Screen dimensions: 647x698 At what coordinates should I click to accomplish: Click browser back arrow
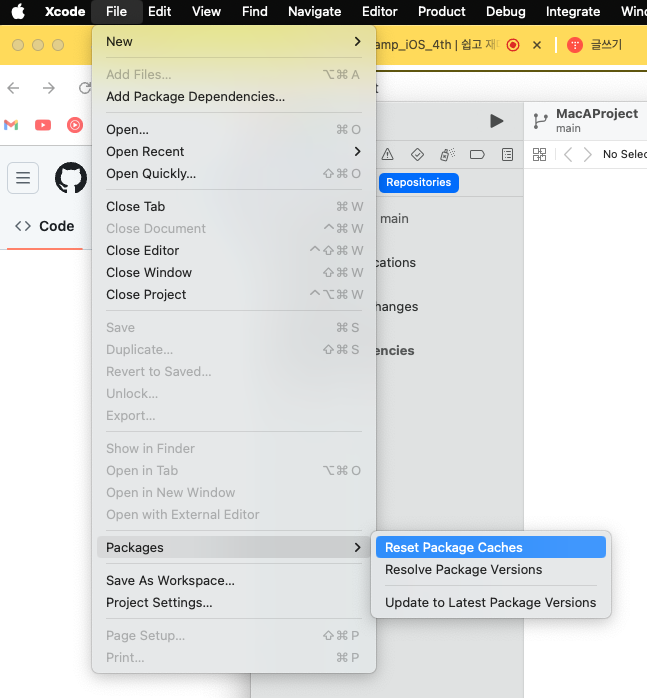coord(14,88)
